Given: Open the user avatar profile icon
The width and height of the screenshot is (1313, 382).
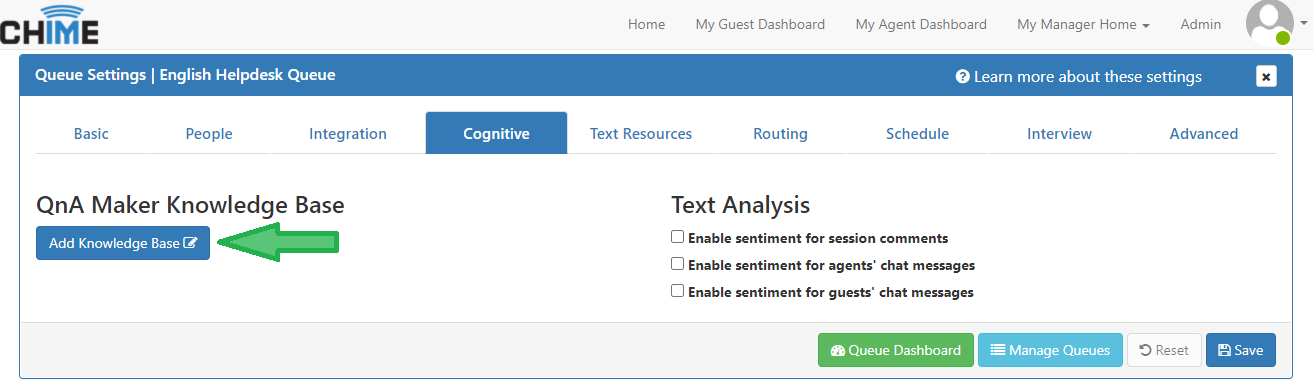Looking at the screenshot, I should point(1270,23).
